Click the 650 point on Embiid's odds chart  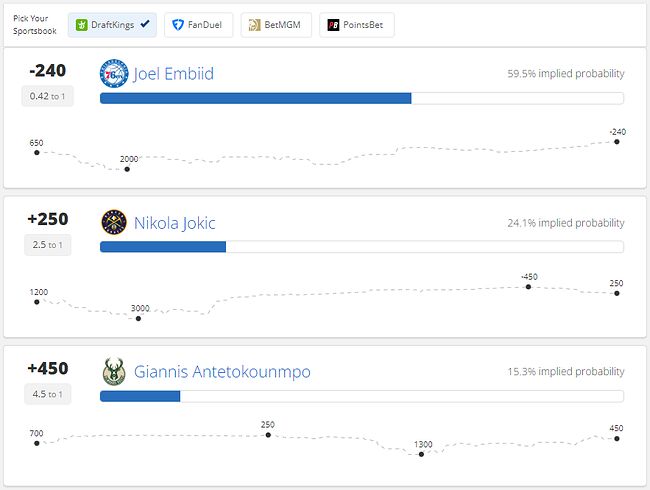(37, 153)
